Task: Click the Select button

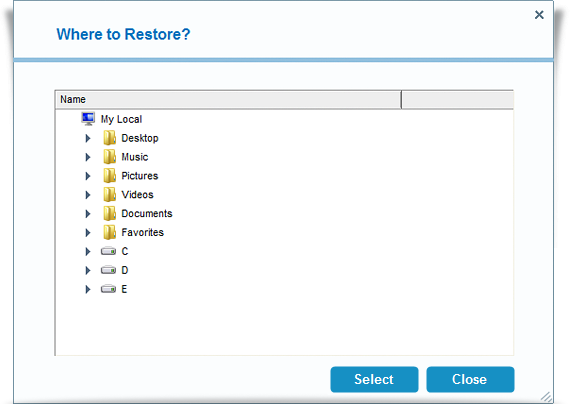Action: click(x=374, y=379)
